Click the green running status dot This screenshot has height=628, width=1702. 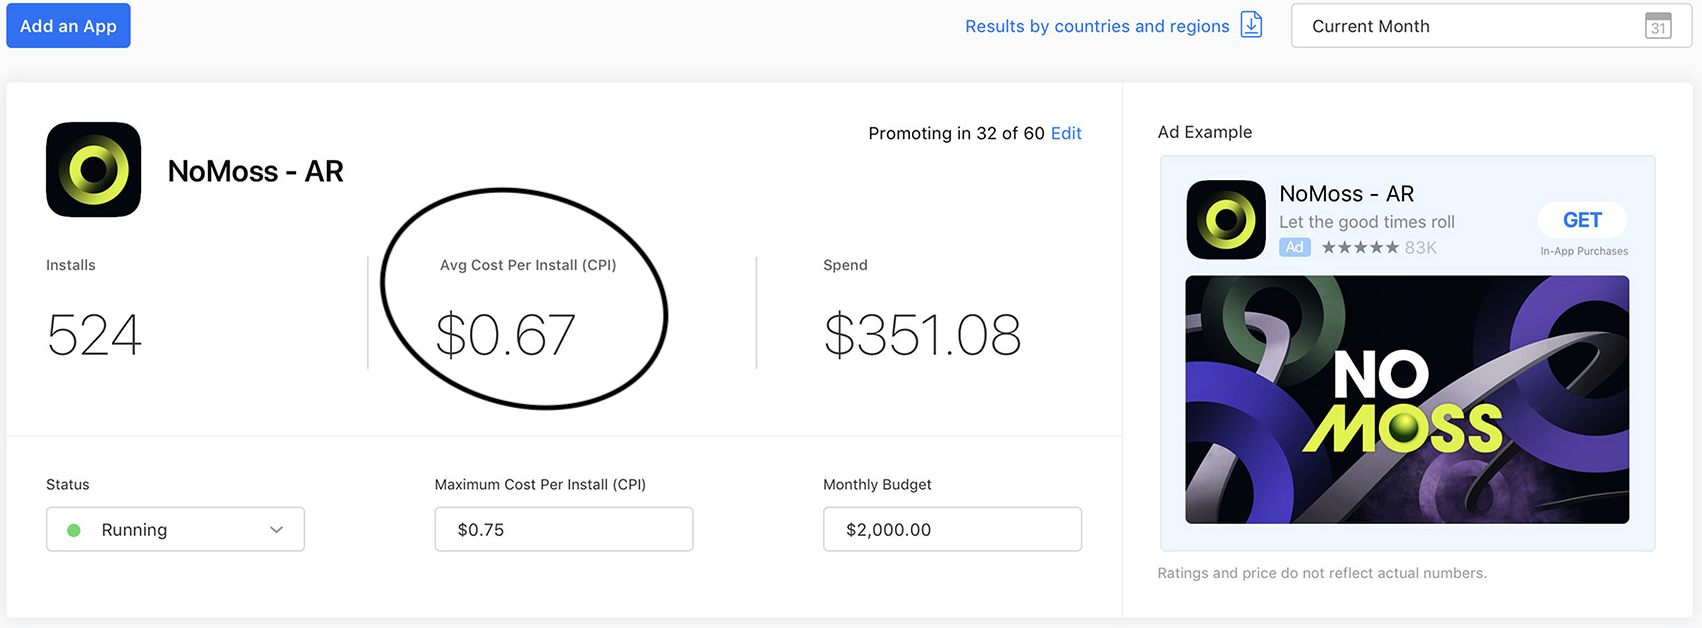(x=74, y=530)
